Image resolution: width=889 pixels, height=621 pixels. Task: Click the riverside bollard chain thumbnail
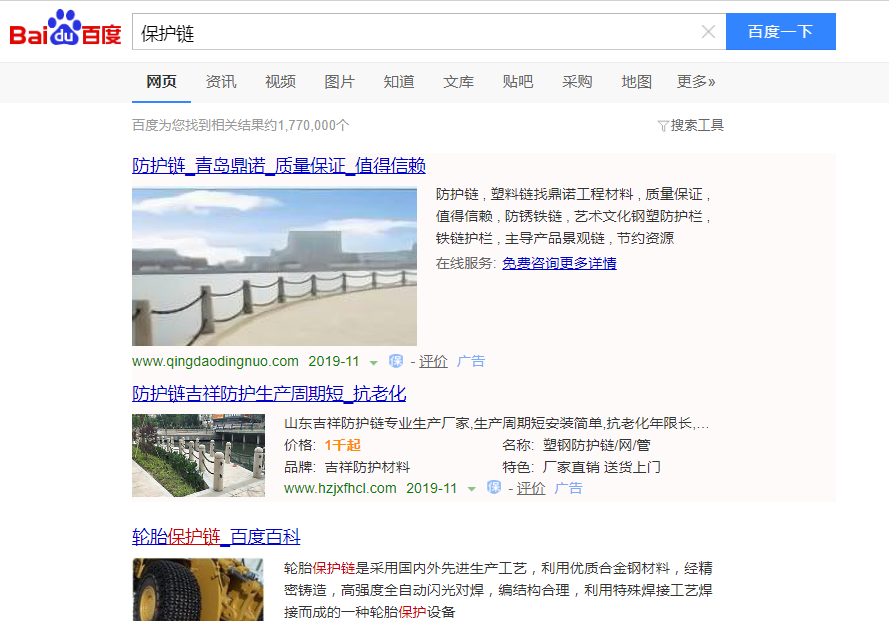[x=198, y=455]
